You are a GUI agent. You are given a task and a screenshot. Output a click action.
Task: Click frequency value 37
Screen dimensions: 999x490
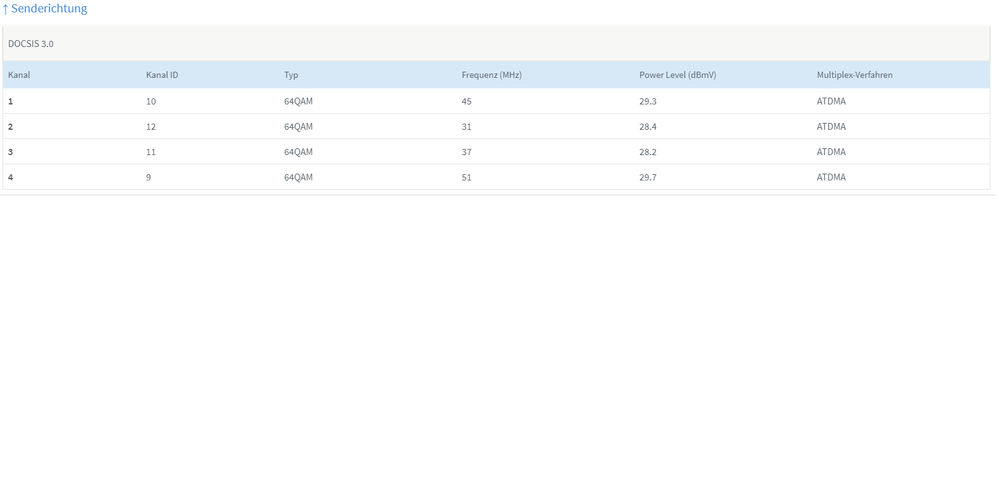click(x=466, y=152)
